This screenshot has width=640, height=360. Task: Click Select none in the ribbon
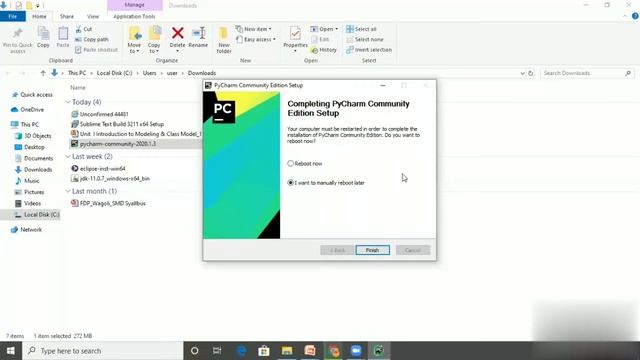[x=364, y=39]
